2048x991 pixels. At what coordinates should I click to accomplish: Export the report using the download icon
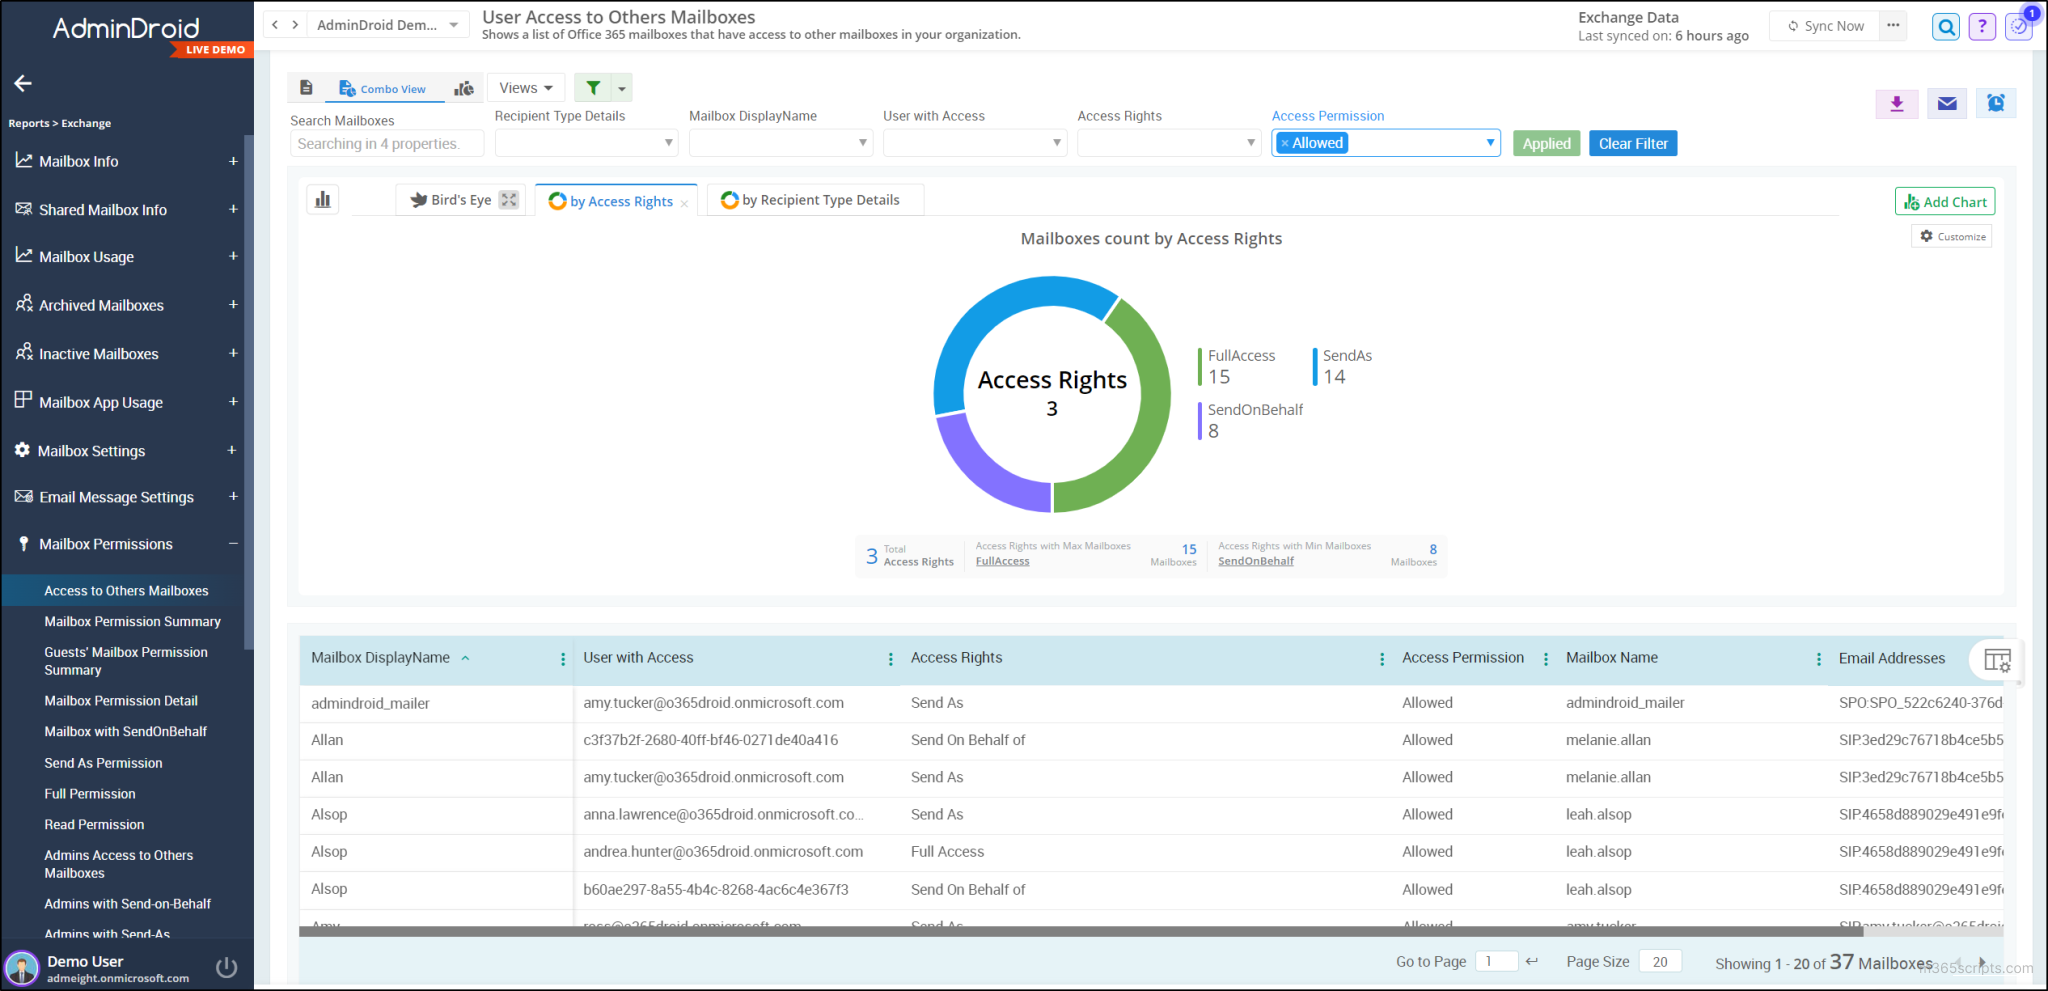tap(1896, 103)
